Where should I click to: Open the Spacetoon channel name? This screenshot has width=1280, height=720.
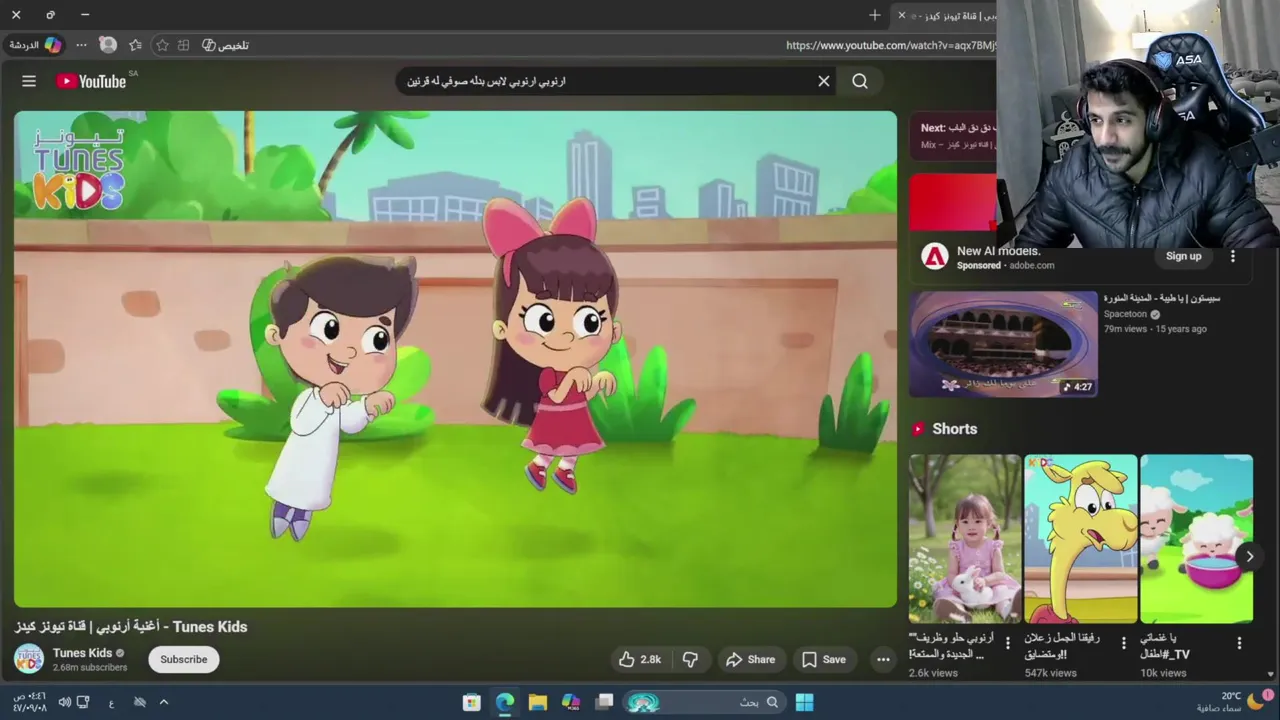1125,314
